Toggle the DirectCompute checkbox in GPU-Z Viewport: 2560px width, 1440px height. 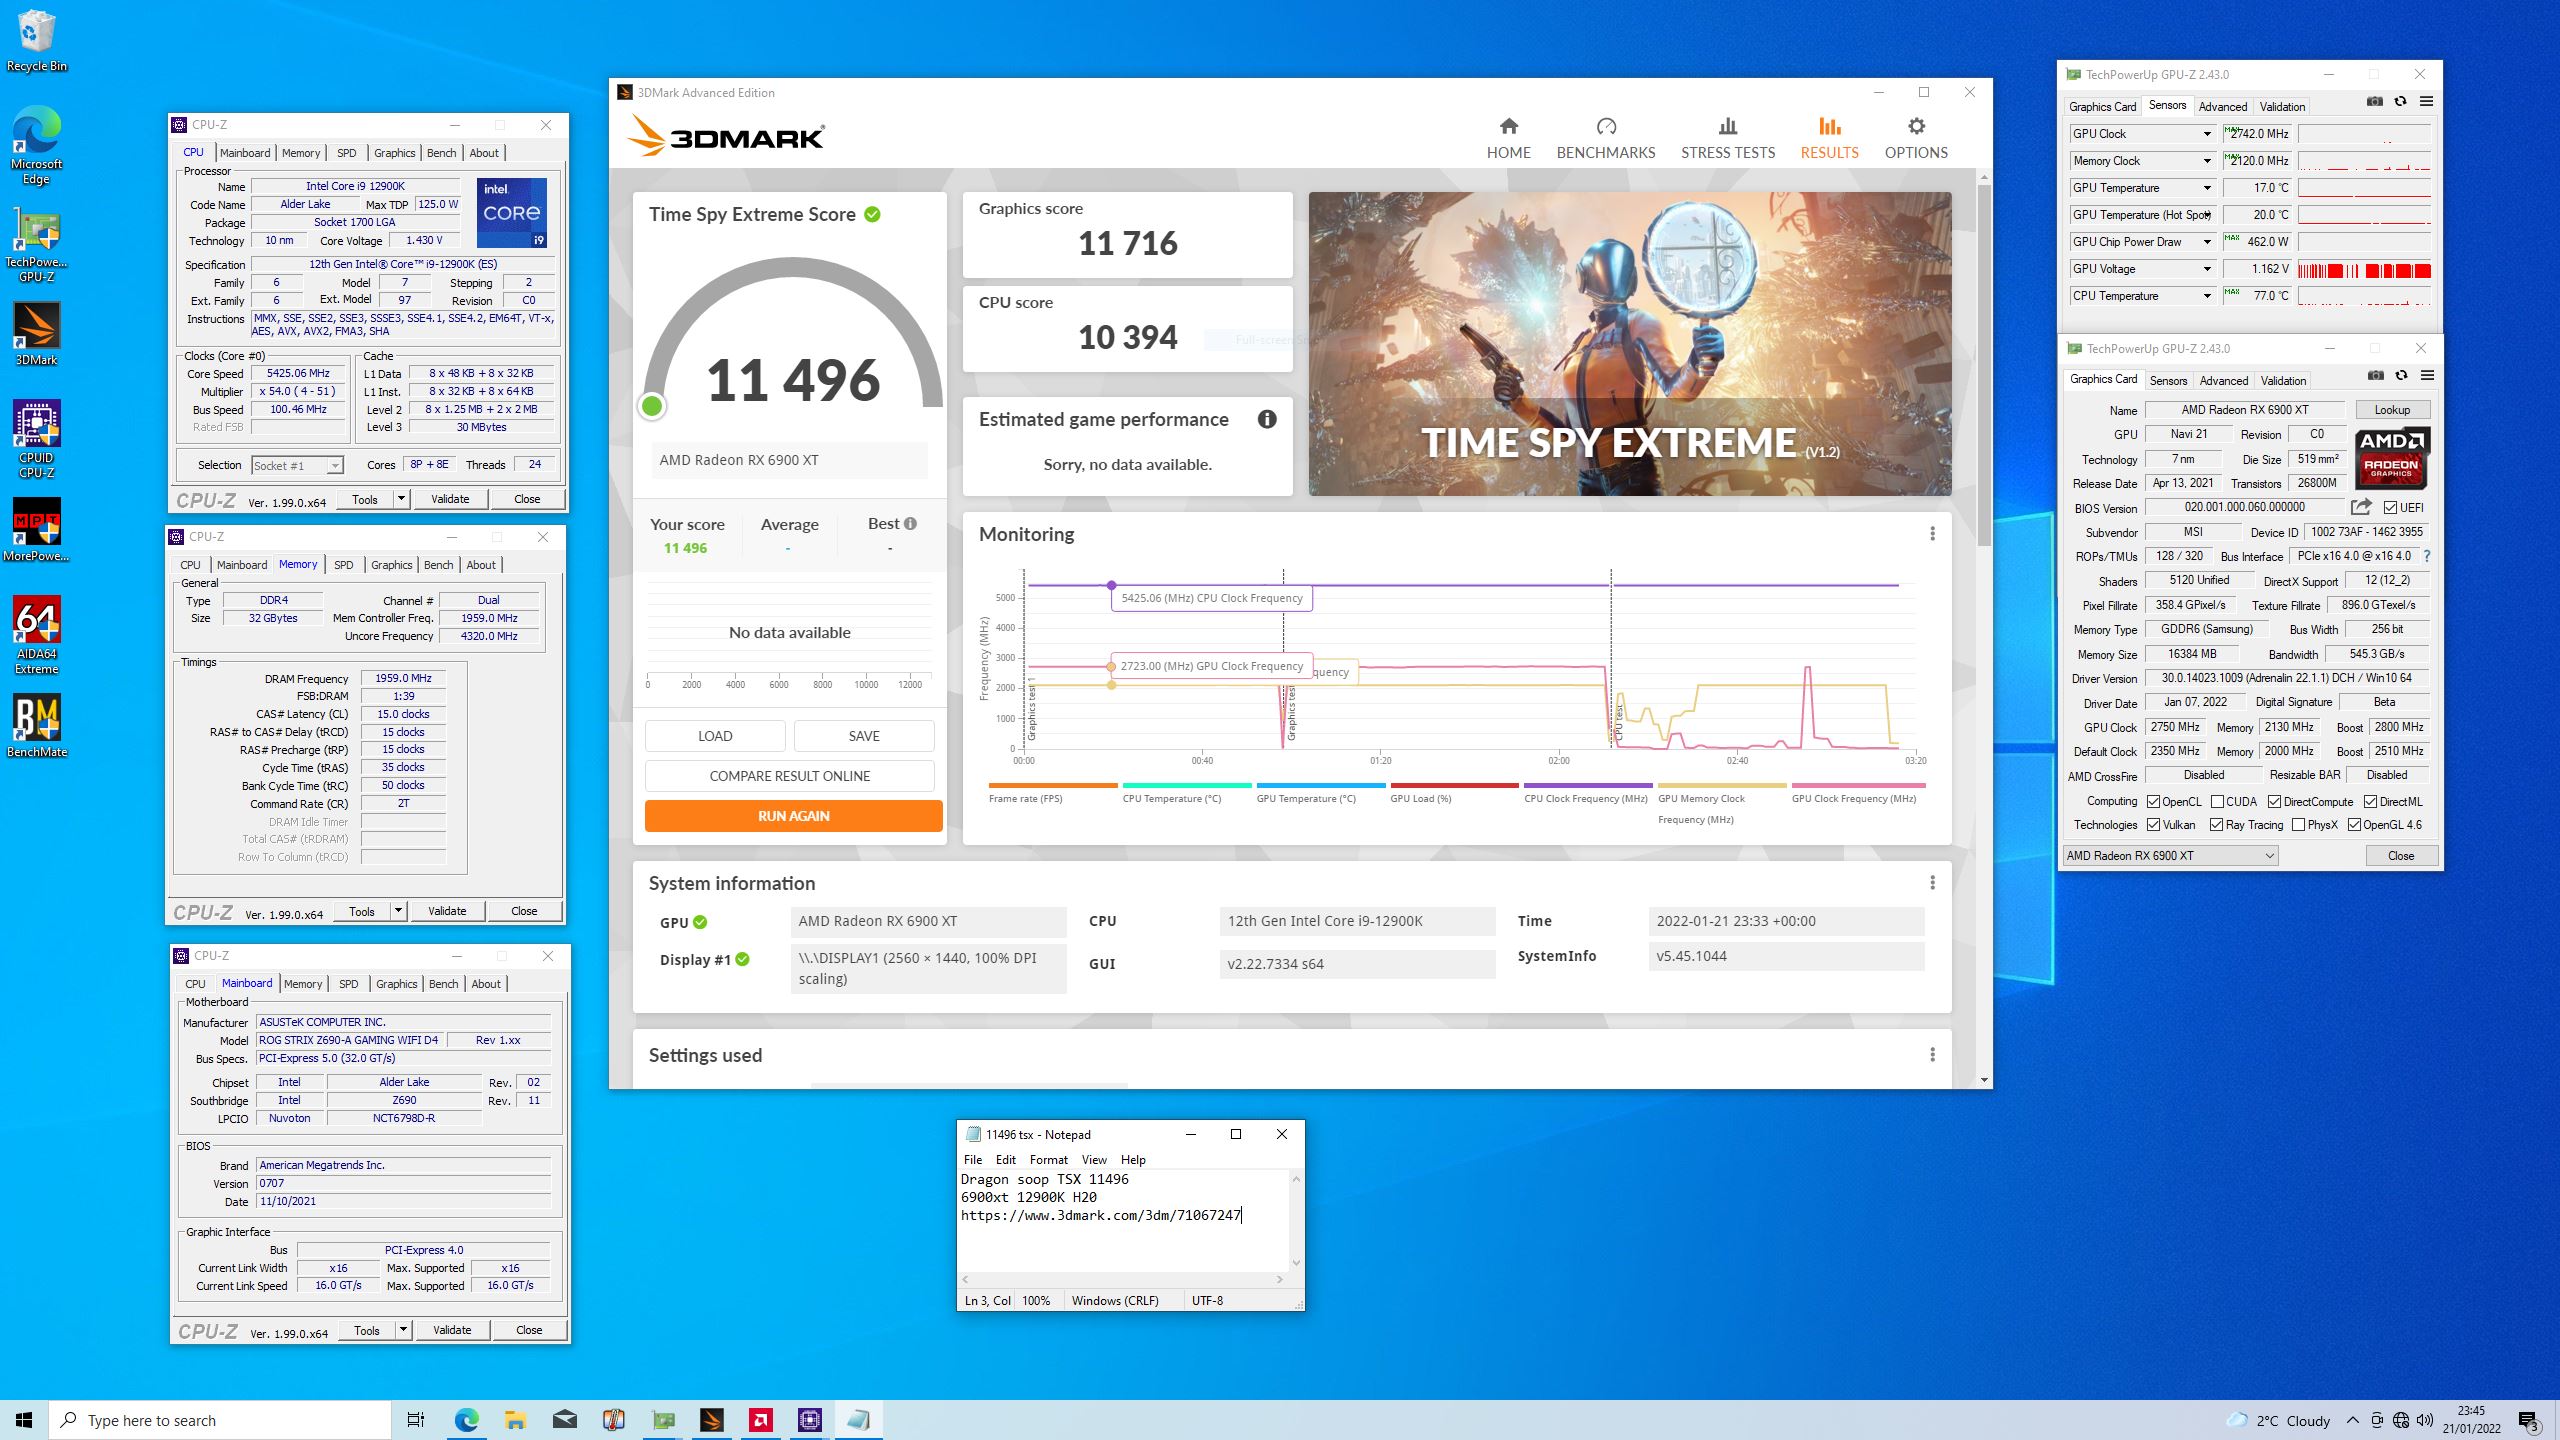2274,802
